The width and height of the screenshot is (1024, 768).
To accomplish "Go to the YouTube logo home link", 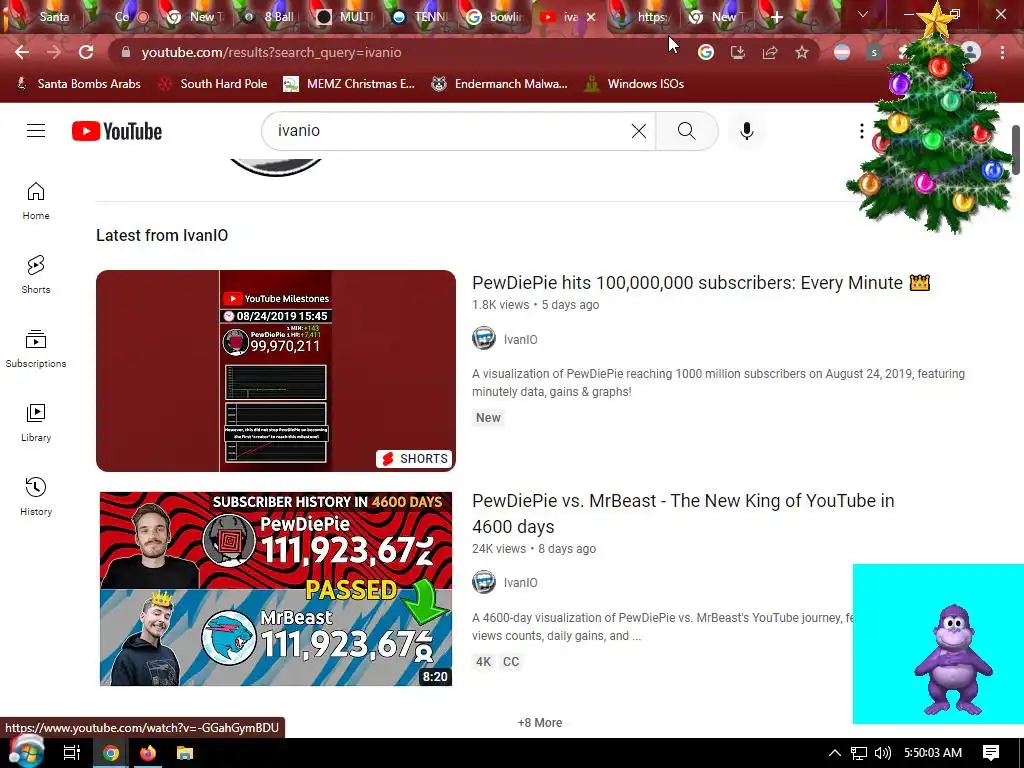I will click(117, 131).
